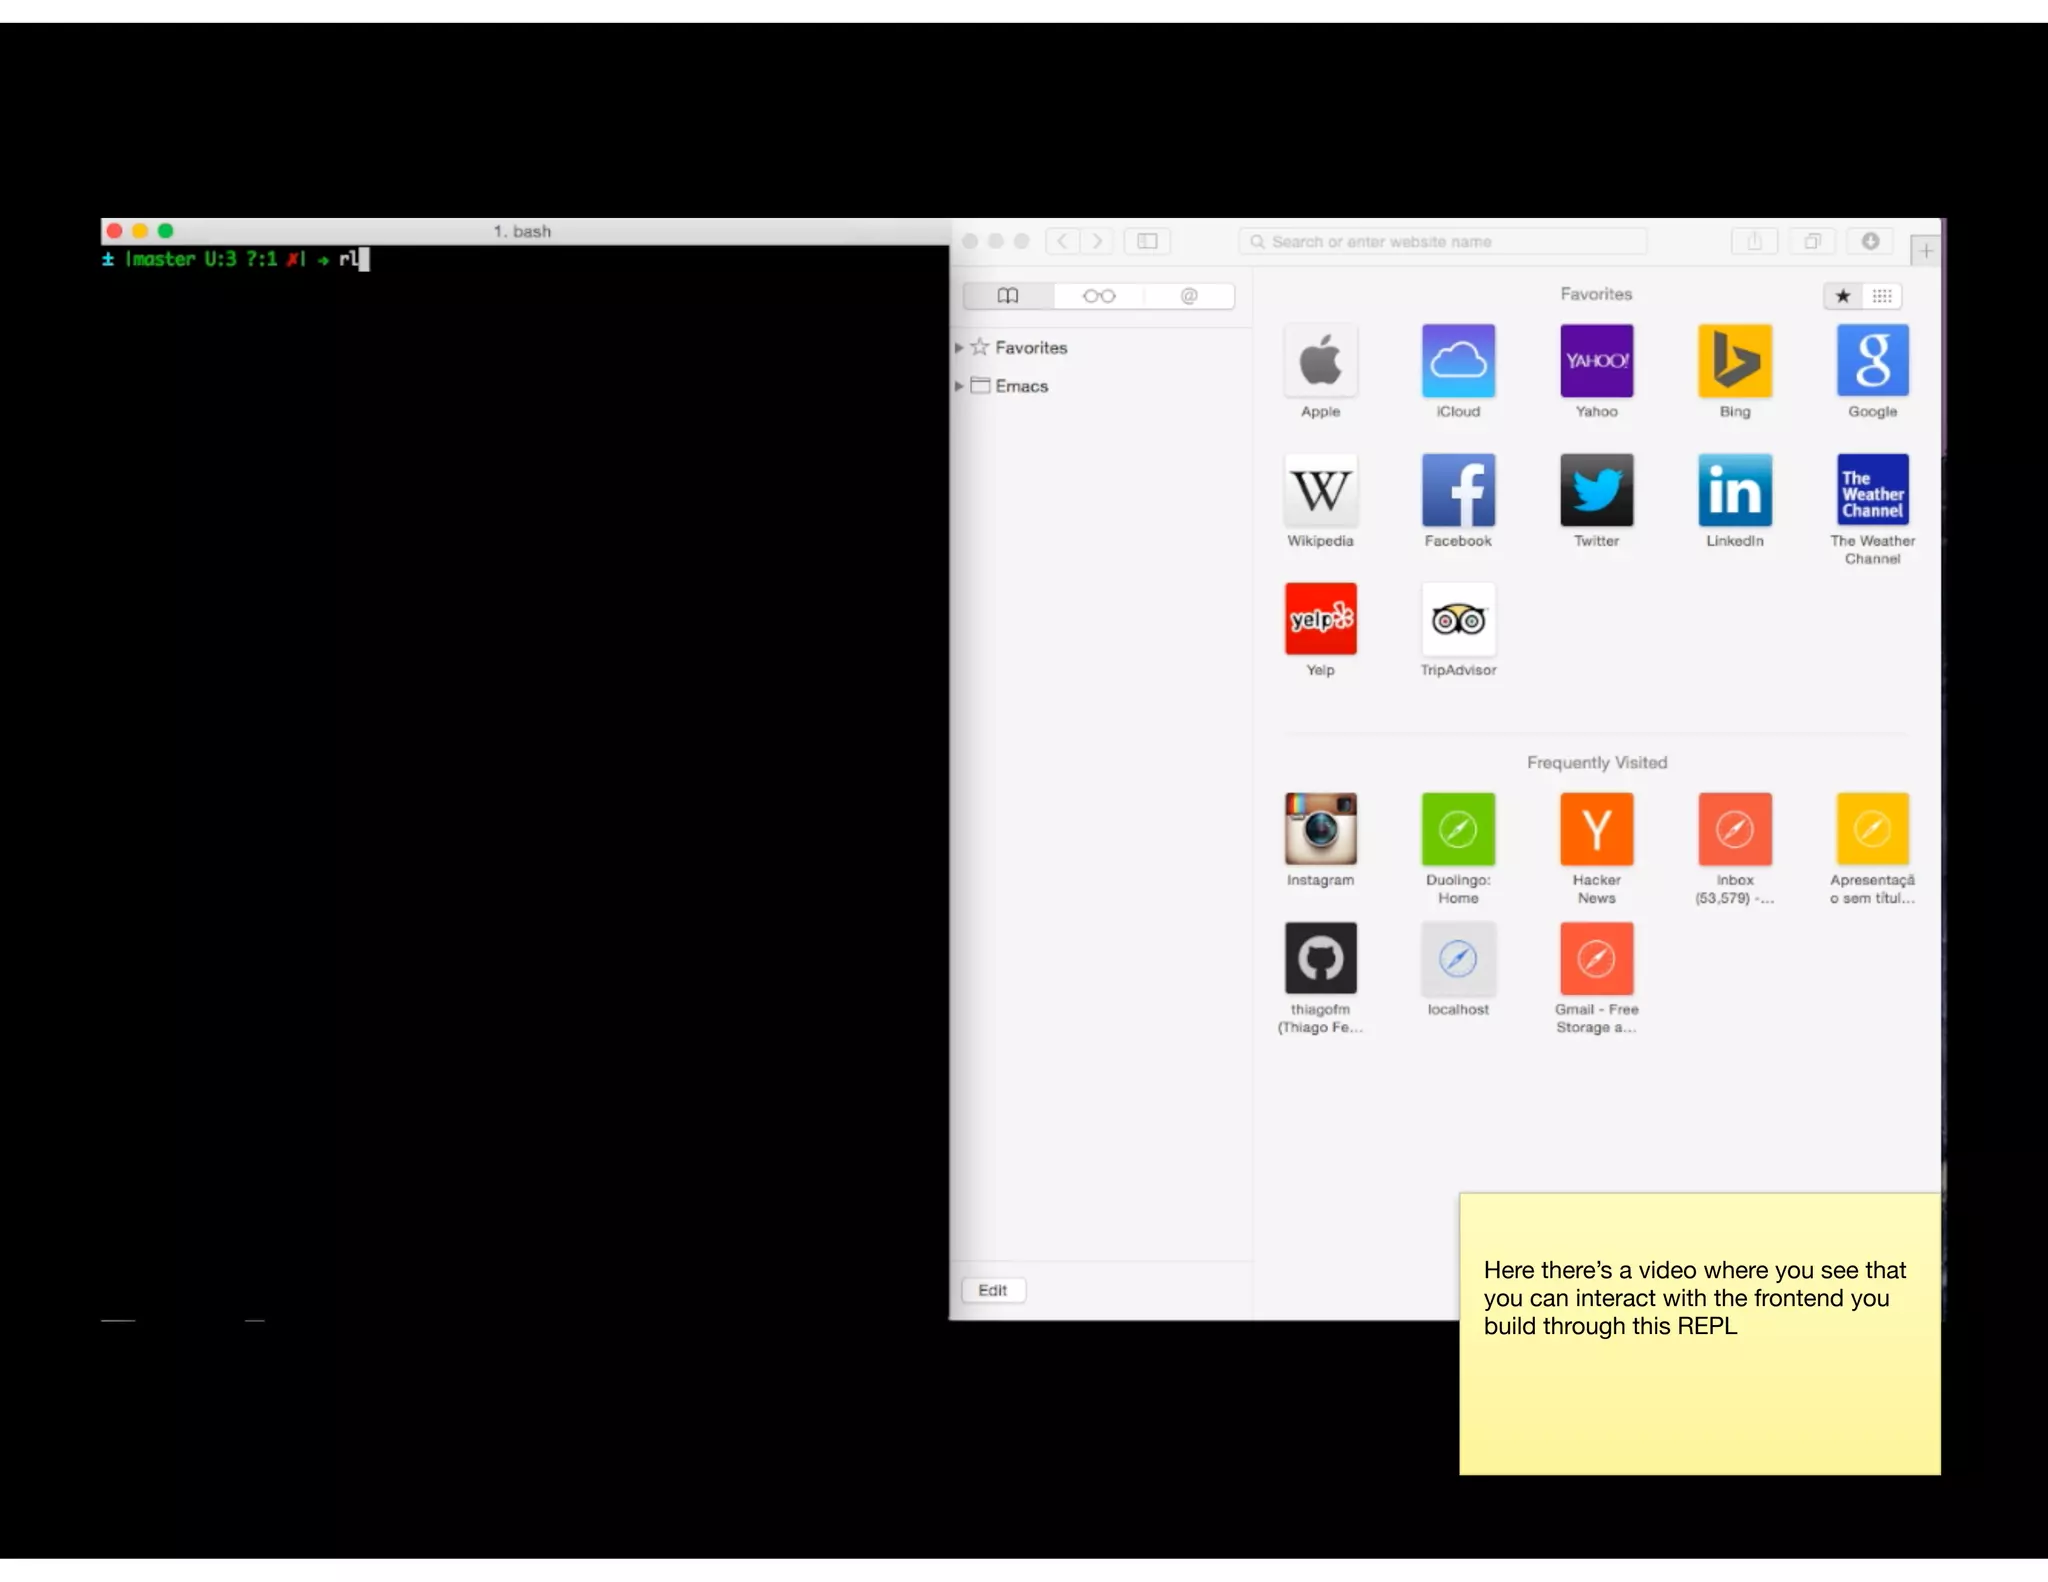Image resolution: width=2048 pixels, height=1582 pixels.
Task: Switch to Favorites star view toggle
Action: pos(1843,296)
